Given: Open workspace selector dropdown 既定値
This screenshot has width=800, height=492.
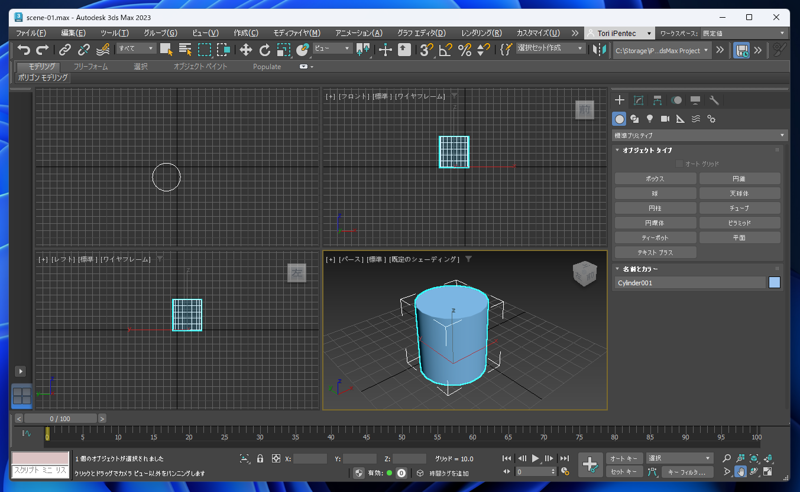Looking at the screenshot, I should pos(743,33).
